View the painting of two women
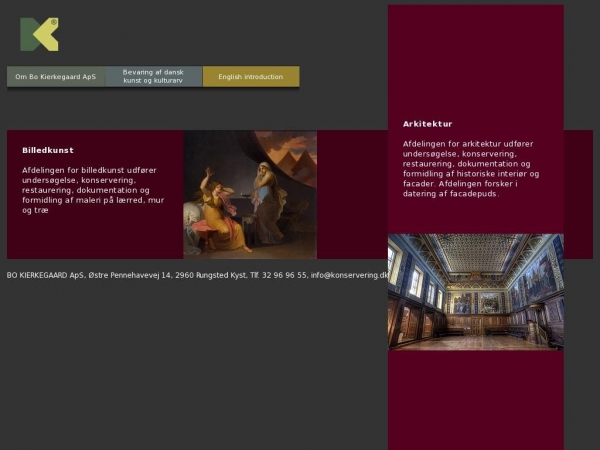 tap(250, 194)
